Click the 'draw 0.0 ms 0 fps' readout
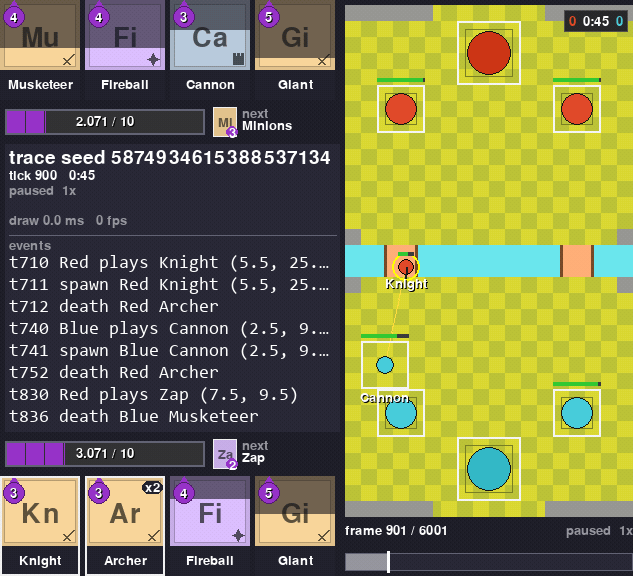Screen dimensions: 633x576 click(x=68, y=220)
